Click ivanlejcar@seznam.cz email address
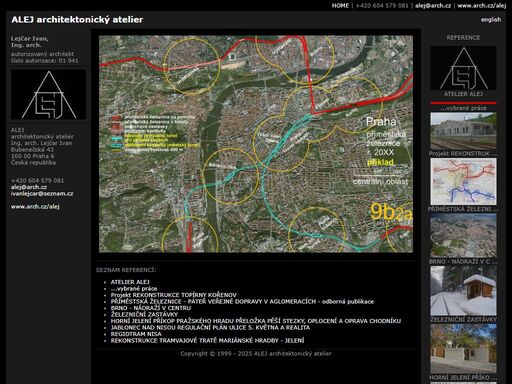 point(42,194)
